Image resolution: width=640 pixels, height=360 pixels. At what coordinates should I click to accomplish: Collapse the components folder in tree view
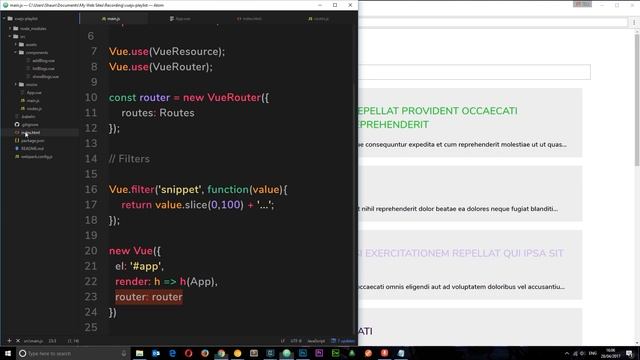pos(16,53)
